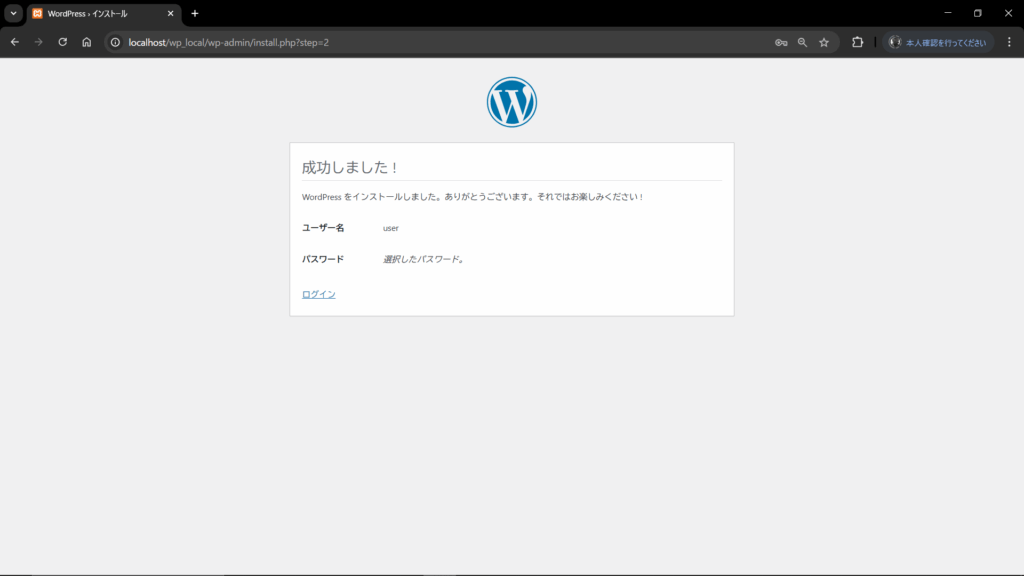Image resolution: width=1024 pixels, height=576 pixels.
Task: Close the browser window
Action: coord(1008,13)
